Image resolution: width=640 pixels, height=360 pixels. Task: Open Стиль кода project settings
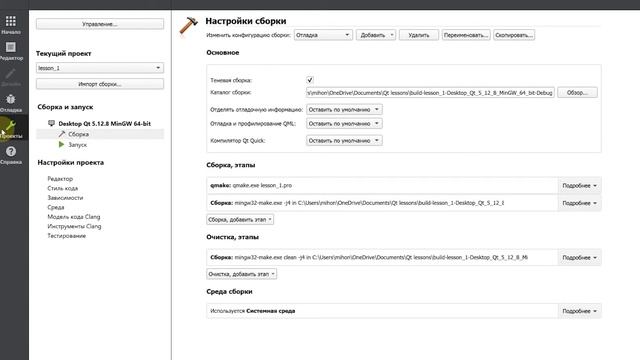(x=62, y=188)
